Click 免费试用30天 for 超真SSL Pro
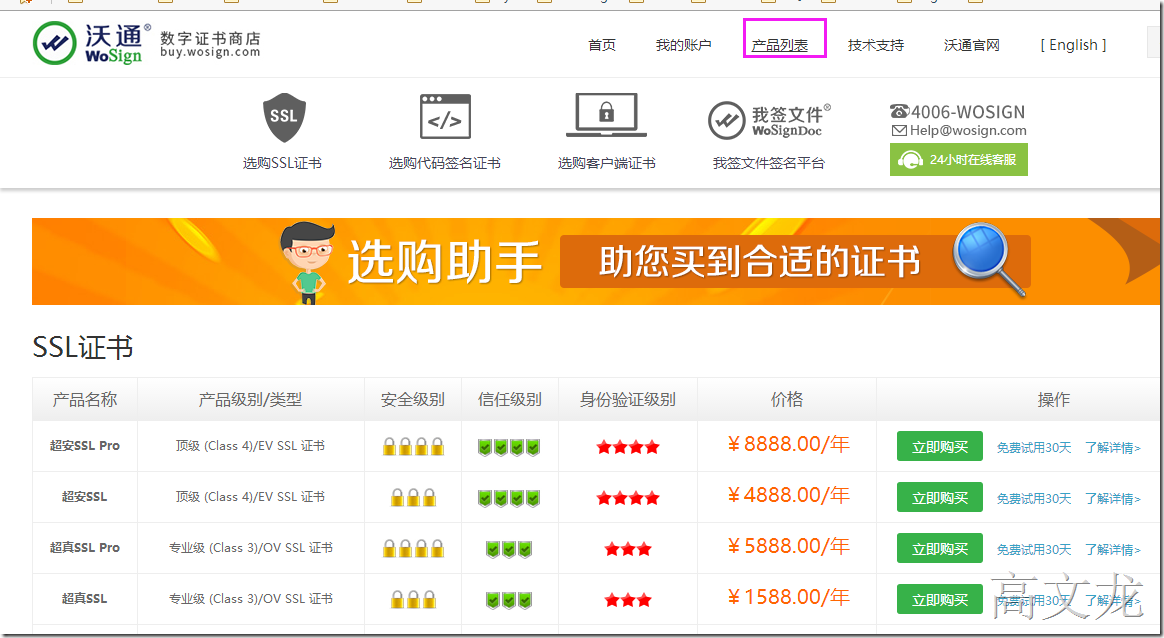 [1034, 550]
